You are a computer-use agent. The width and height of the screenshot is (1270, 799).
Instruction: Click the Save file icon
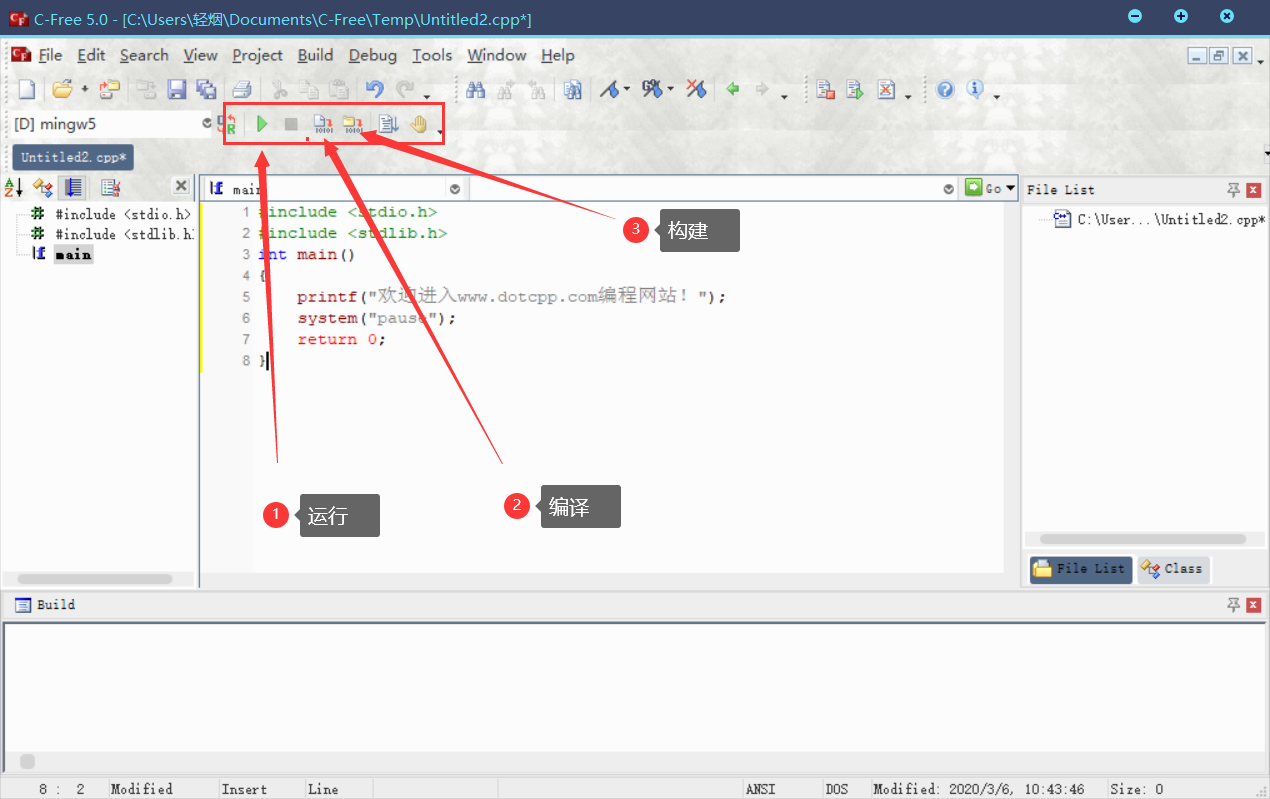click(177, 90)
